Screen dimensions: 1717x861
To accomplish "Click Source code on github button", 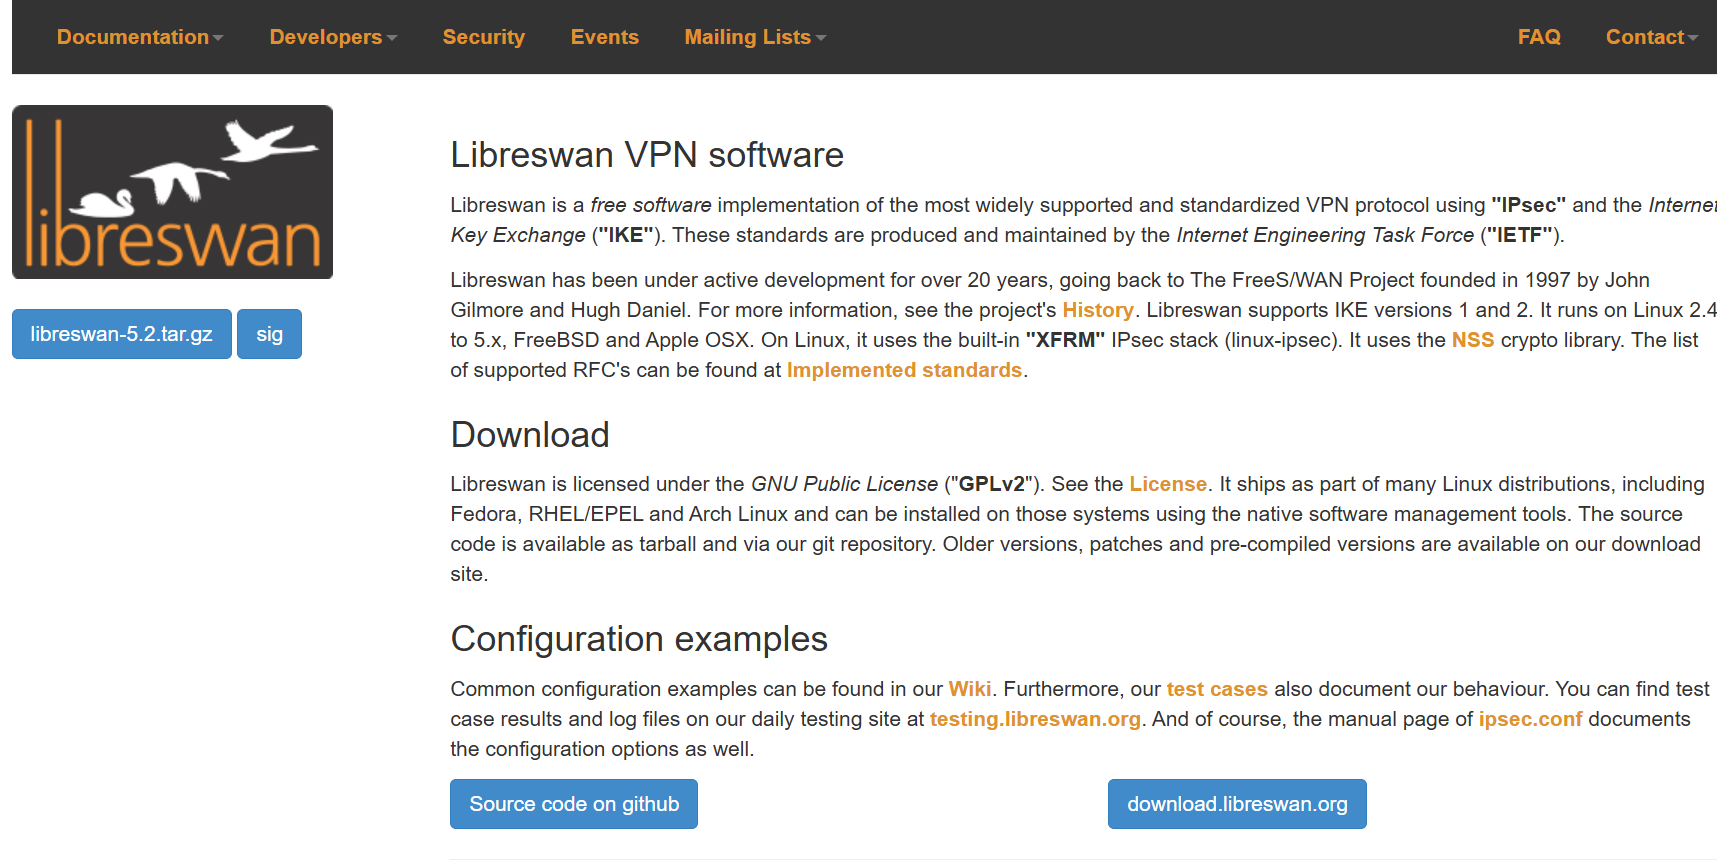I will click(x=574, y=804).
